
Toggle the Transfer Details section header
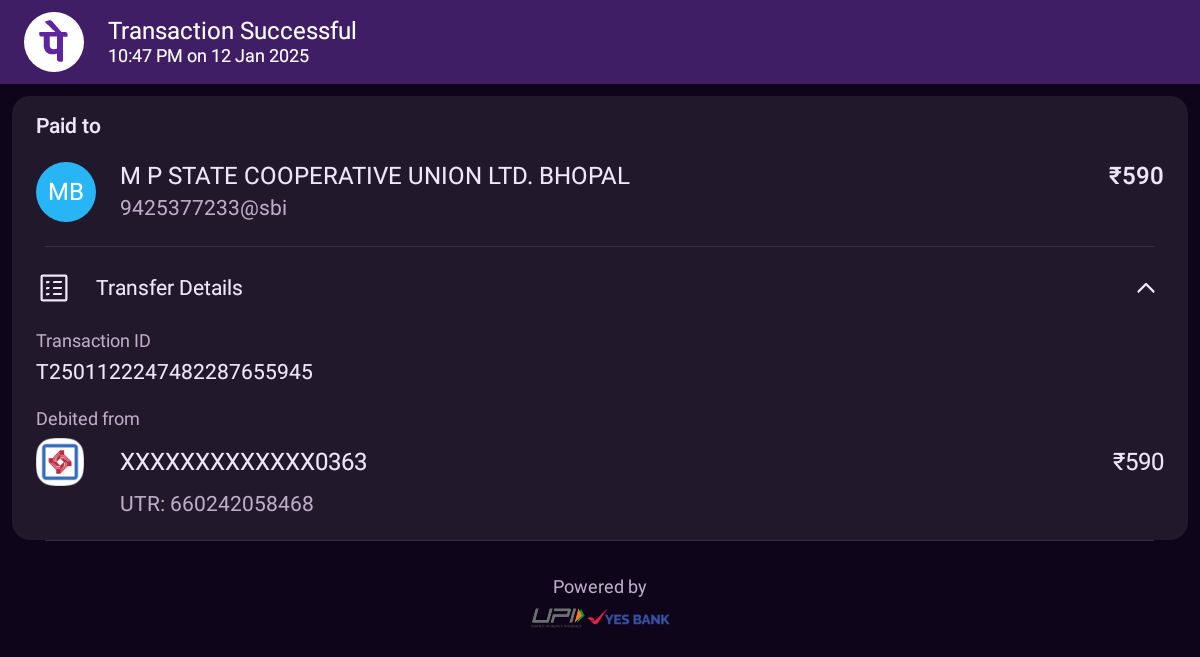coord(600,288)
